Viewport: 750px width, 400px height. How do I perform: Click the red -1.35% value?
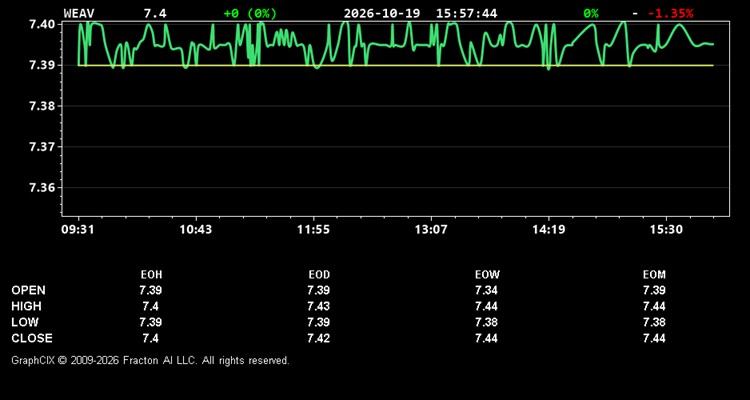pyautogui.click(x=670, y=13)
